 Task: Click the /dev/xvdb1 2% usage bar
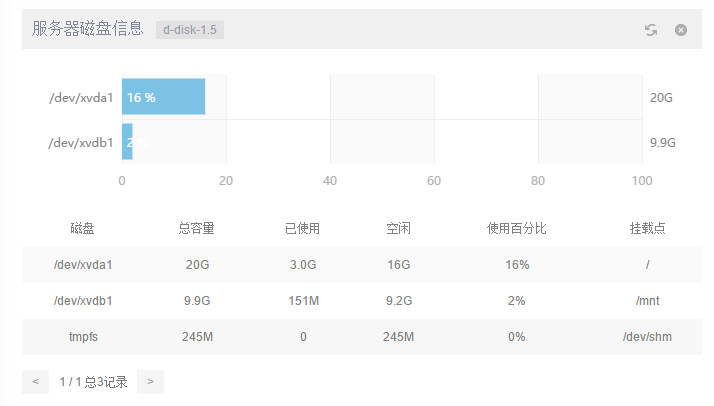[x=128, y=142]
